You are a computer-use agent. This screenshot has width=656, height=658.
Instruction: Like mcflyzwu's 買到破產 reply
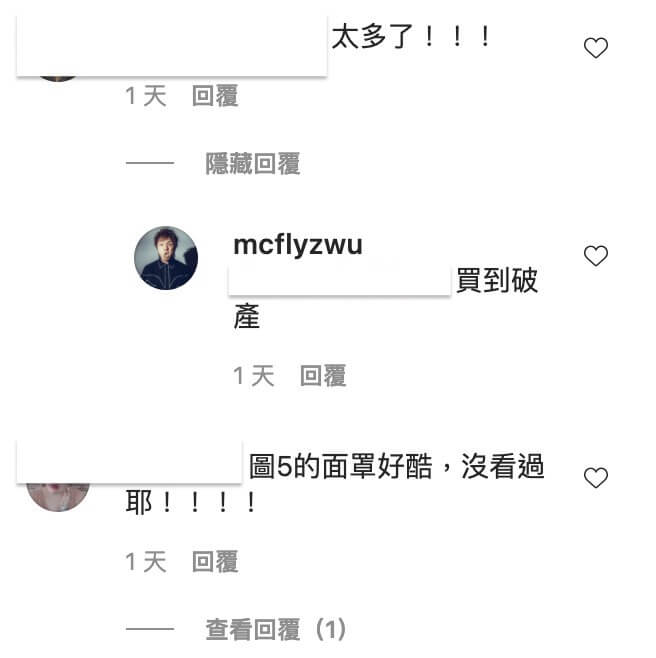click(x=596, y=256)
